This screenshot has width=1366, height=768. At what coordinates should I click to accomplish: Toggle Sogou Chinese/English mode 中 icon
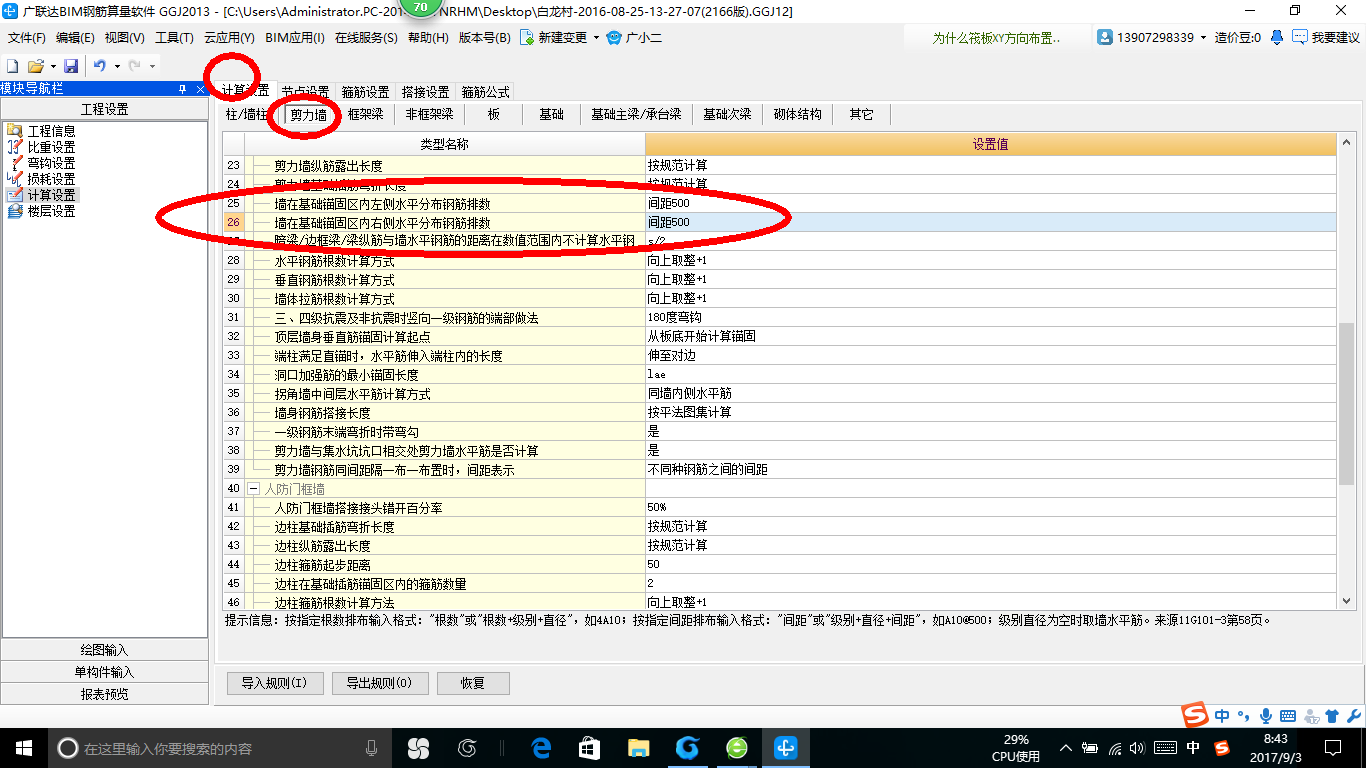[x=1223, y=716]
